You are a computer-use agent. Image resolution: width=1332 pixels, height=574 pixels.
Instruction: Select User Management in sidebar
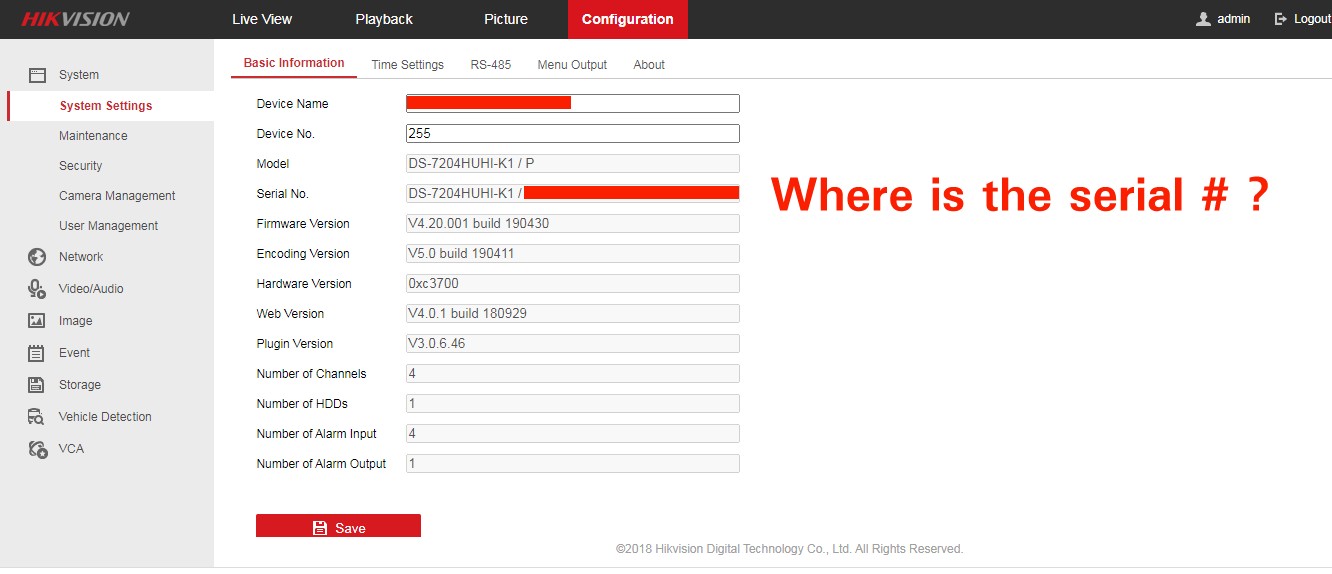[x=108, y=226]
